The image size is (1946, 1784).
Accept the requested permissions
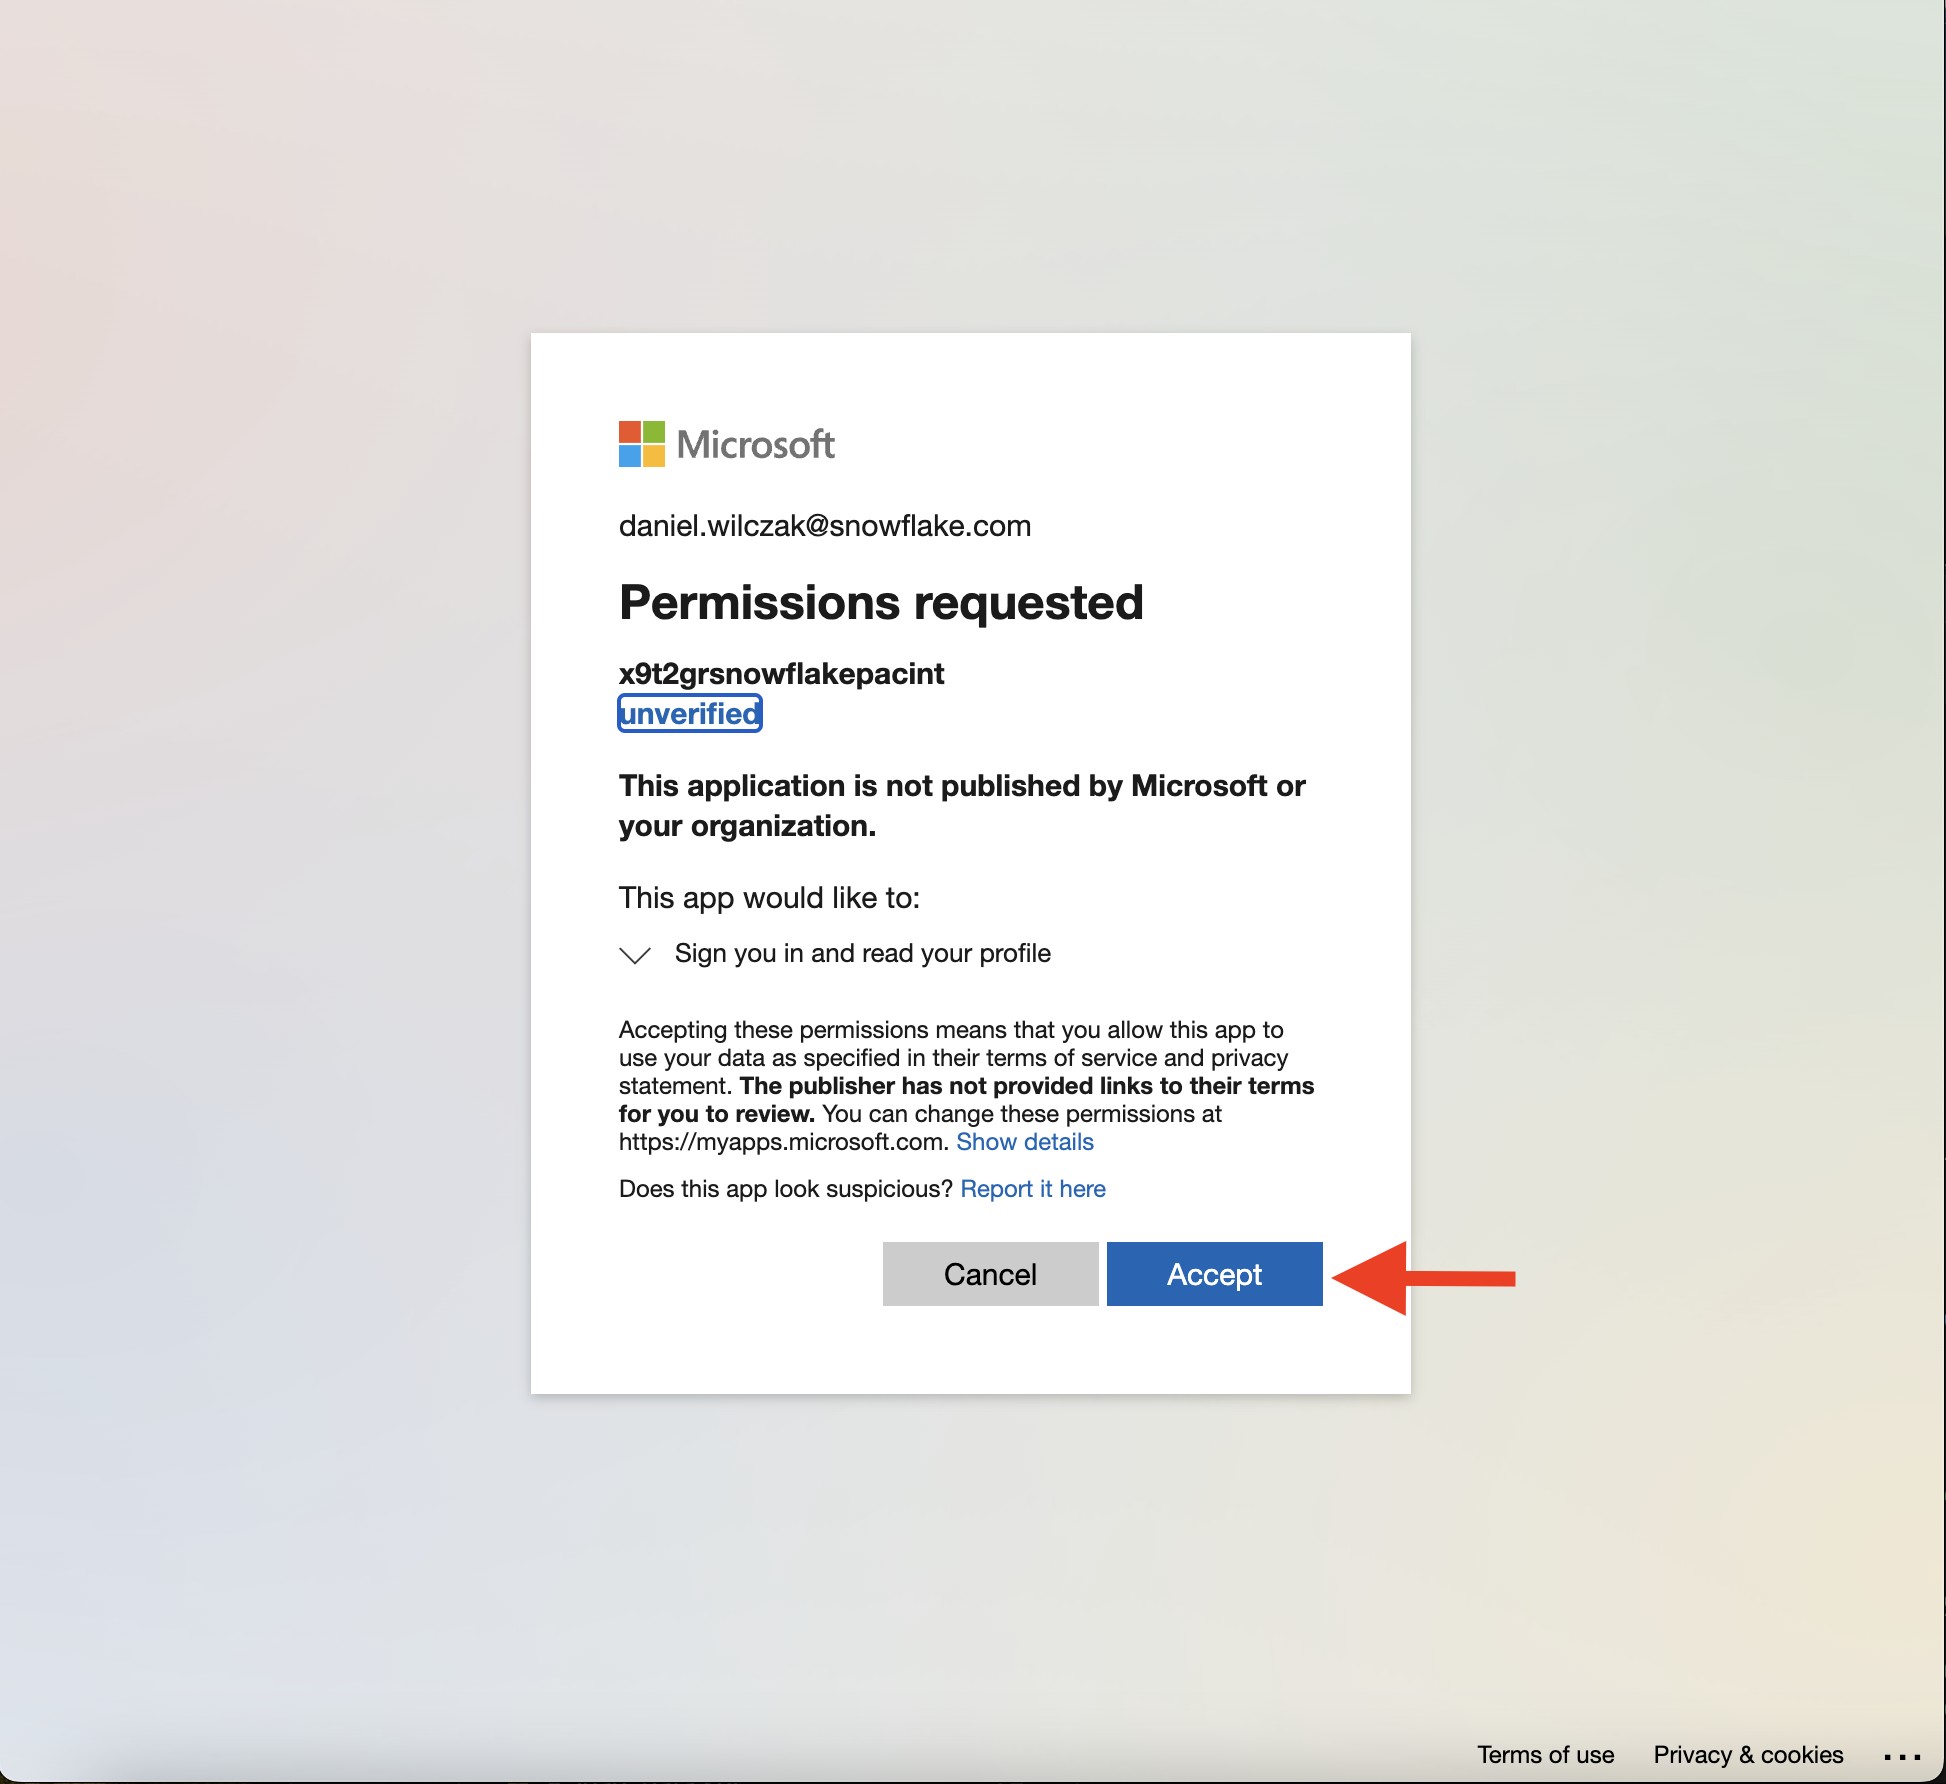coord(1214,1274)
